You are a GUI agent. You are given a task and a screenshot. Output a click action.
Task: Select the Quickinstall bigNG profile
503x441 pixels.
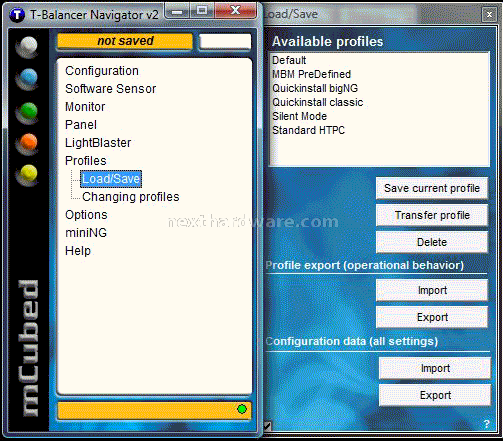pyautogui.click(x=315, y=88)
